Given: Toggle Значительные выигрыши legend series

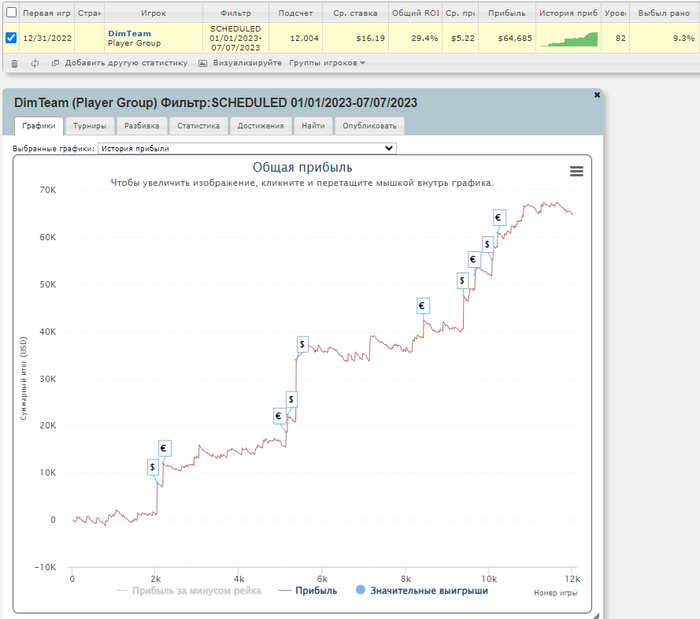Looking at the screenshot, I should pos(422,590).
